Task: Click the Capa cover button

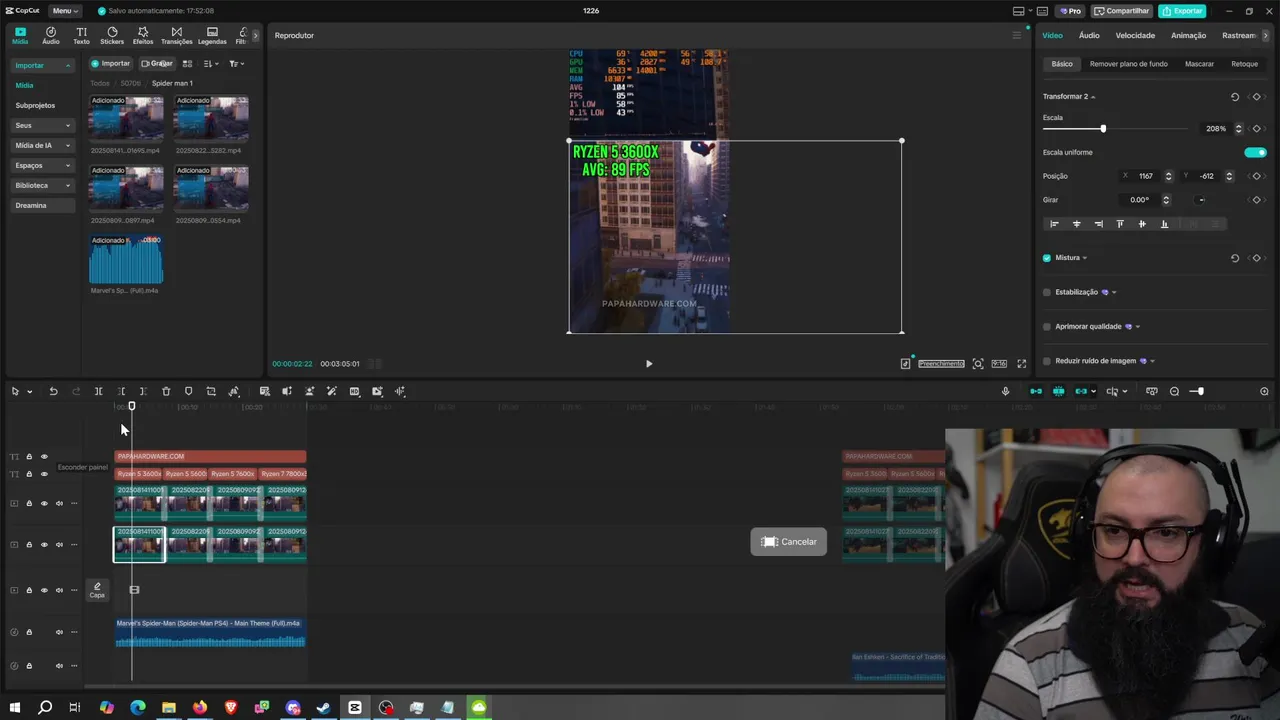Action: coord(97,590)
